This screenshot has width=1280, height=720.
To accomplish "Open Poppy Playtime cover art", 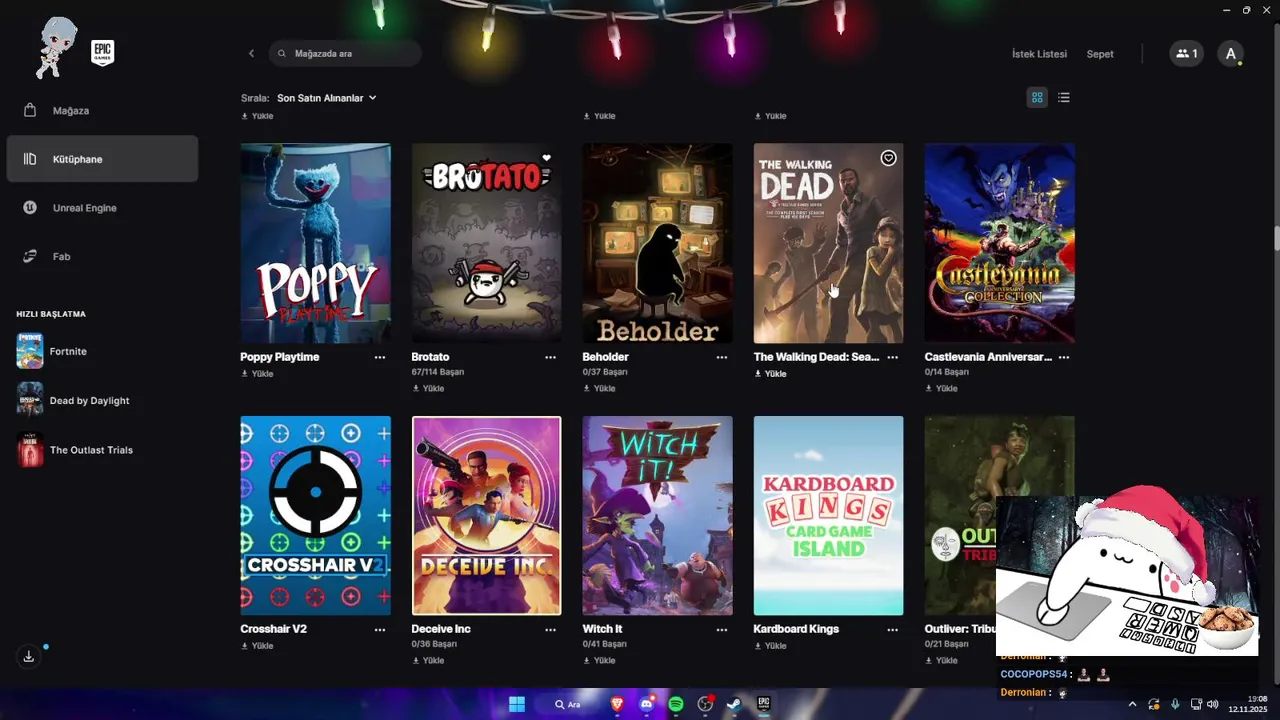I will 315,243.
